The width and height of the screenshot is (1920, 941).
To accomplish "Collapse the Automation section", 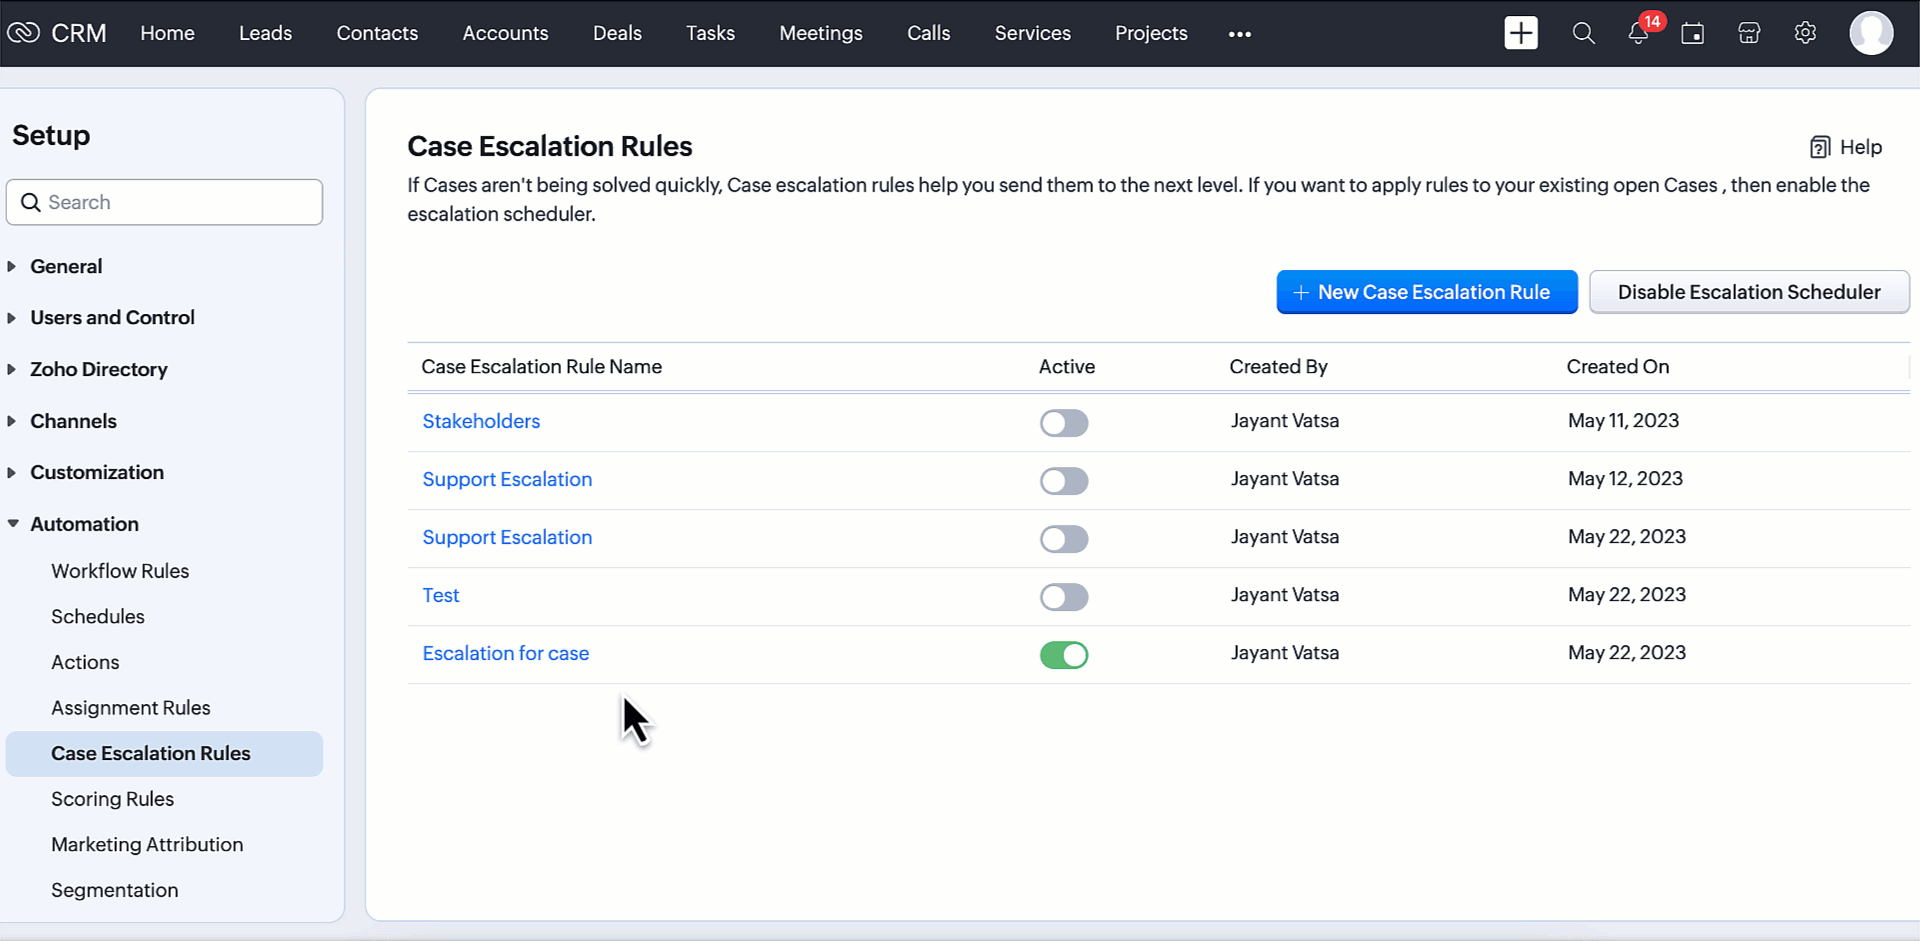I will [84, 524].
